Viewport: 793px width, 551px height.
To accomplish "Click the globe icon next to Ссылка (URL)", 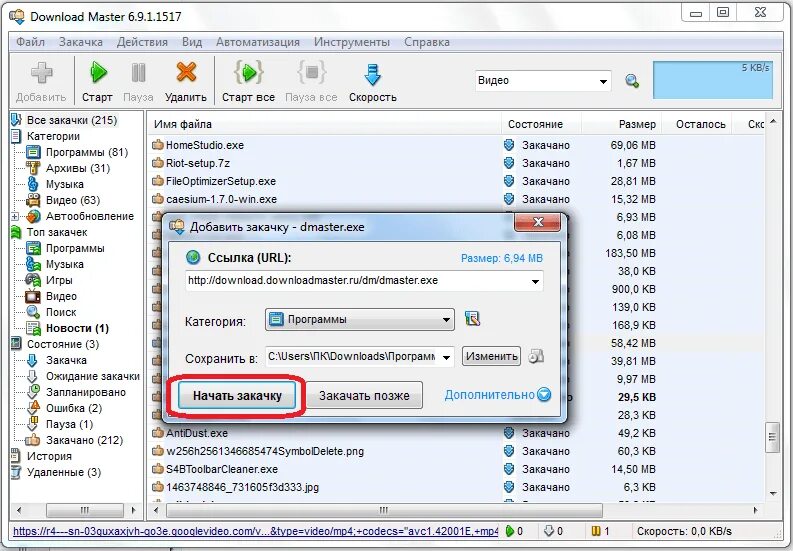I will point(193,258).
